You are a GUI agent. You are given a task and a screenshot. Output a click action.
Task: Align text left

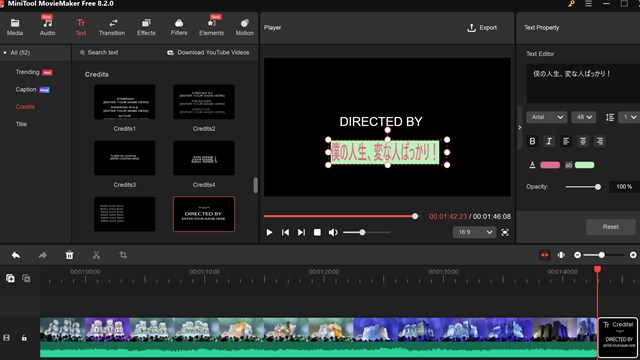566,141
